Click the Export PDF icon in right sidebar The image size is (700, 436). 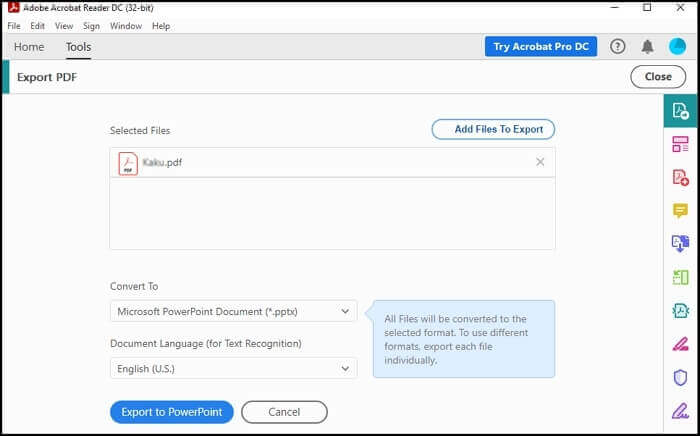tap(681, 111)
